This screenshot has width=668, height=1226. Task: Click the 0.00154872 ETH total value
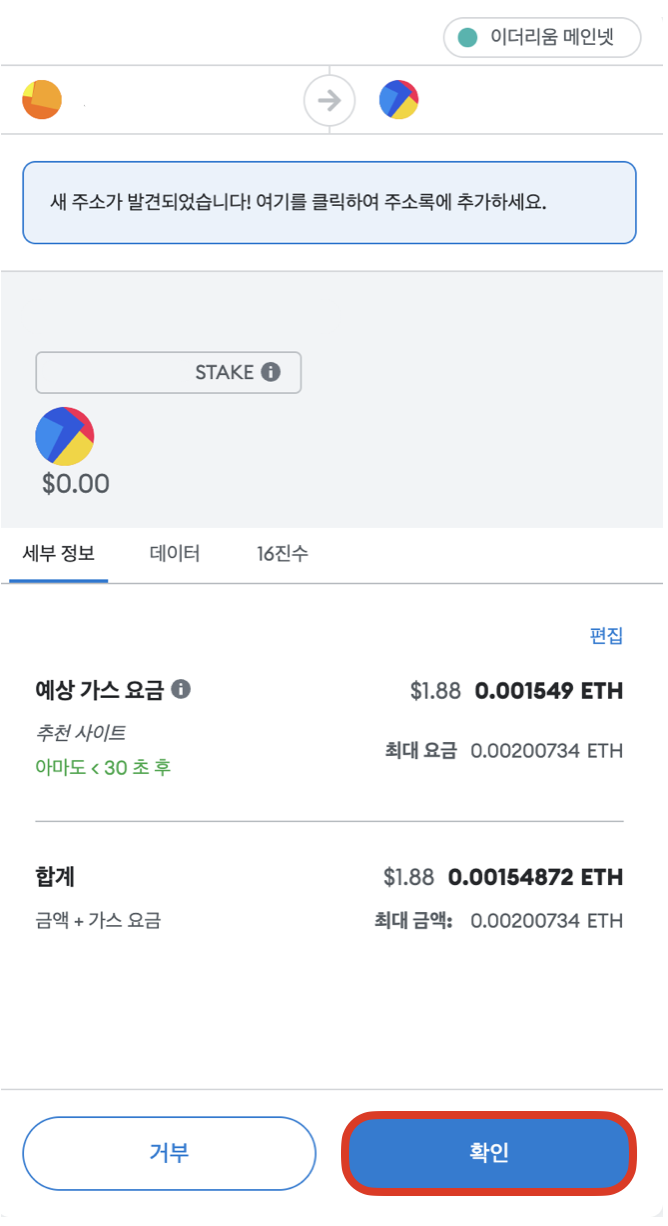coord(536,877)
